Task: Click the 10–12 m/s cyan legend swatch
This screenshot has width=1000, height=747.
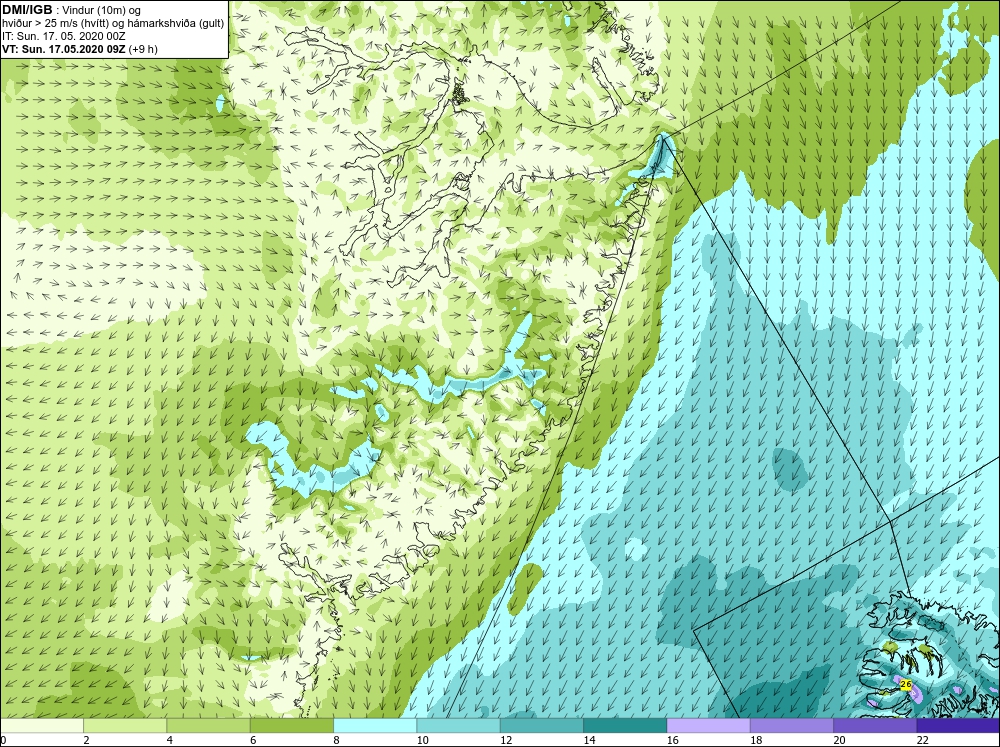Action: coord(459,726)
